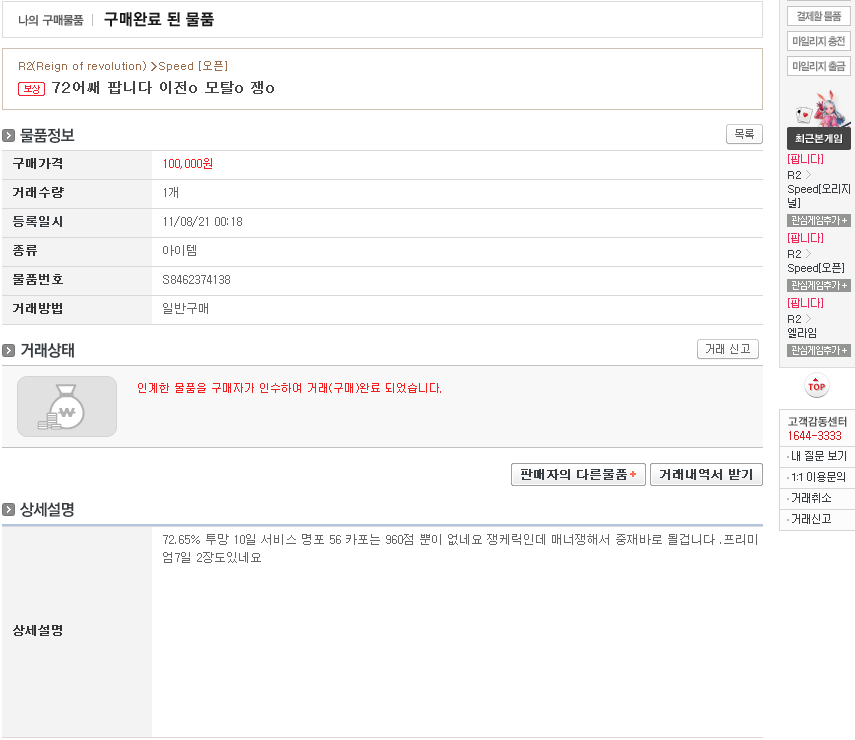Click the 상세설명 section arrow icon

click(x=9, y=510)
